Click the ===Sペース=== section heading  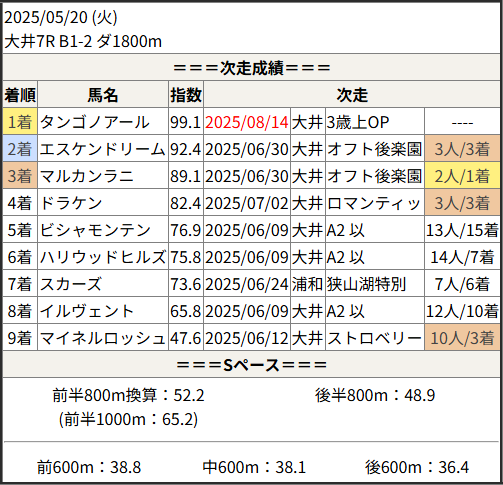[x=252, y=365]
